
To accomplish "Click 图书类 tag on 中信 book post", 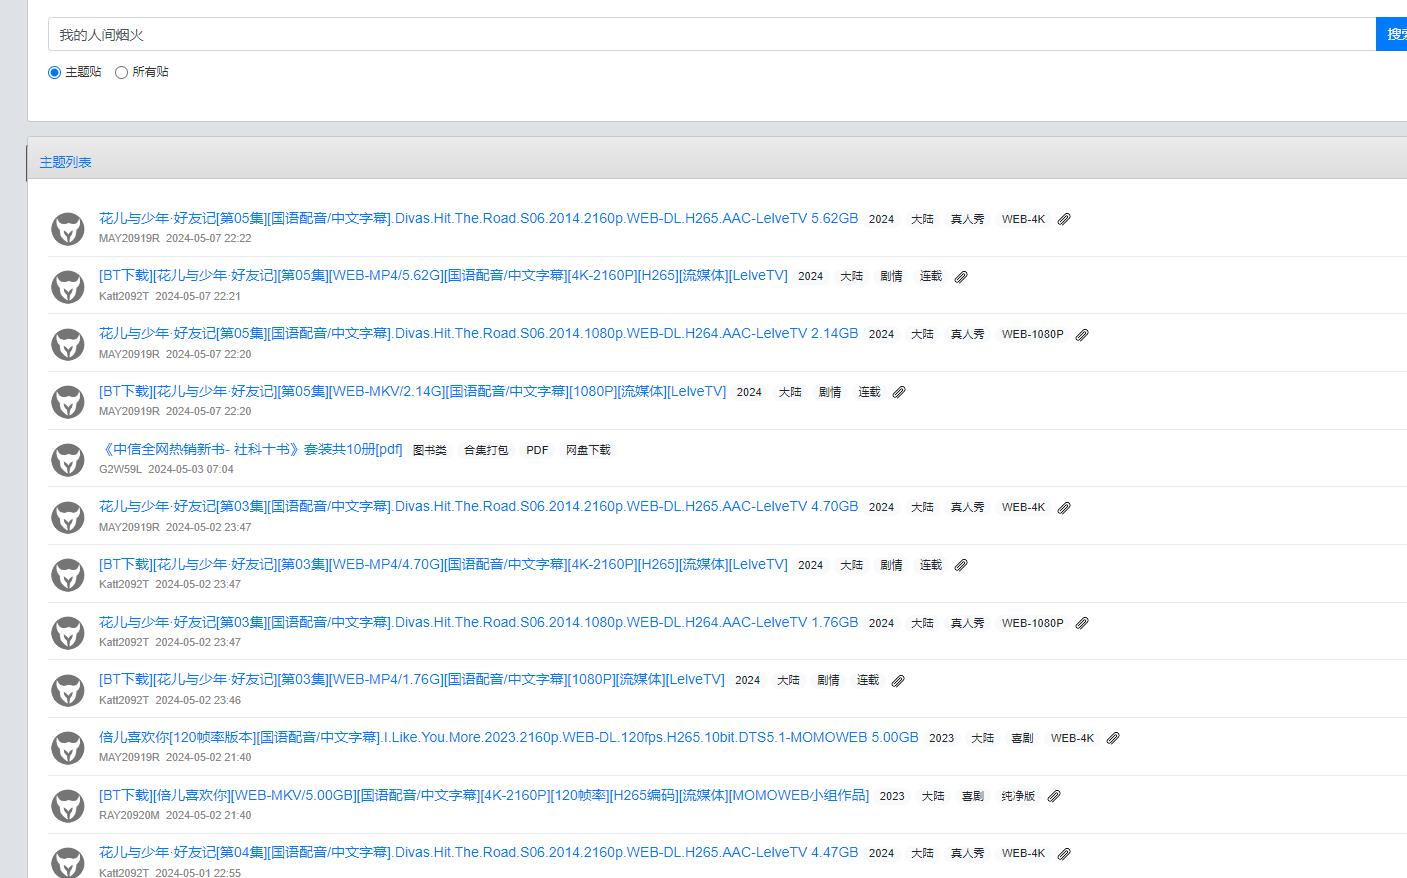I will 430,450.
